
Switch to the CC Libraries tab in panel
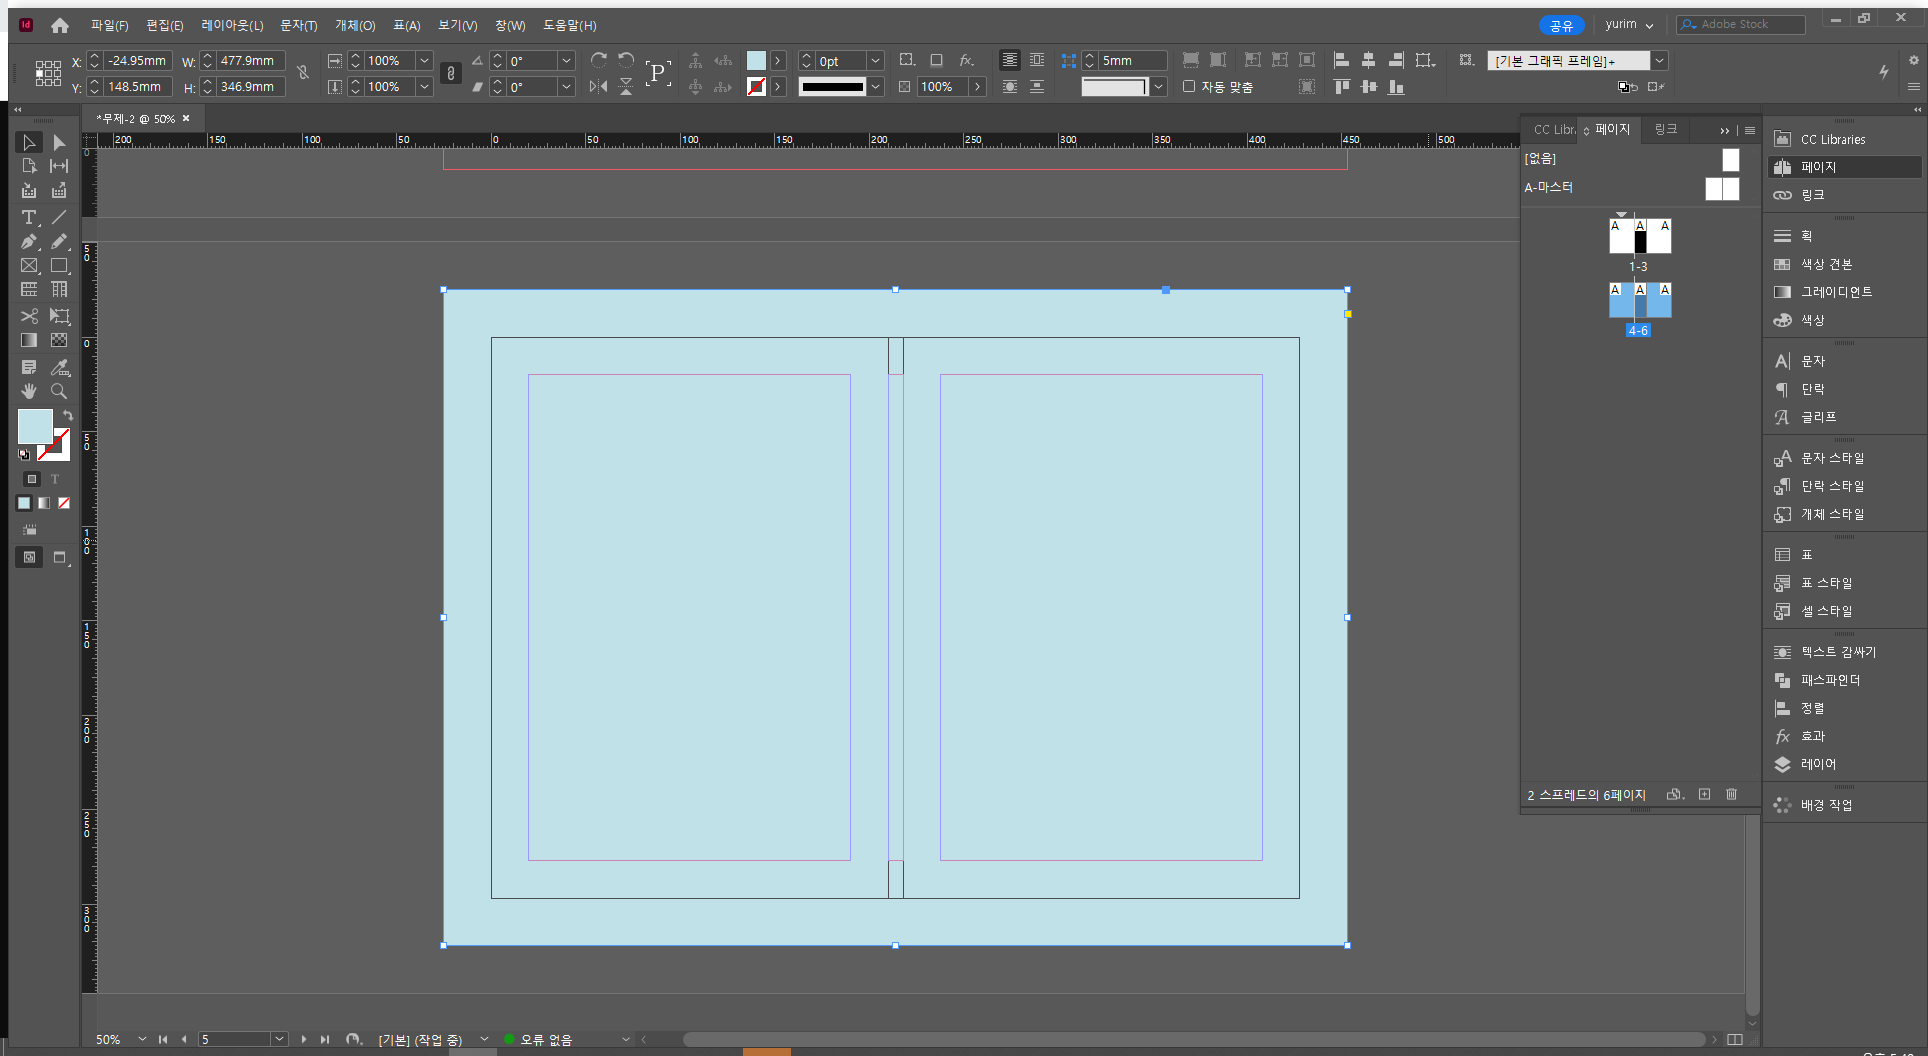1554,130
